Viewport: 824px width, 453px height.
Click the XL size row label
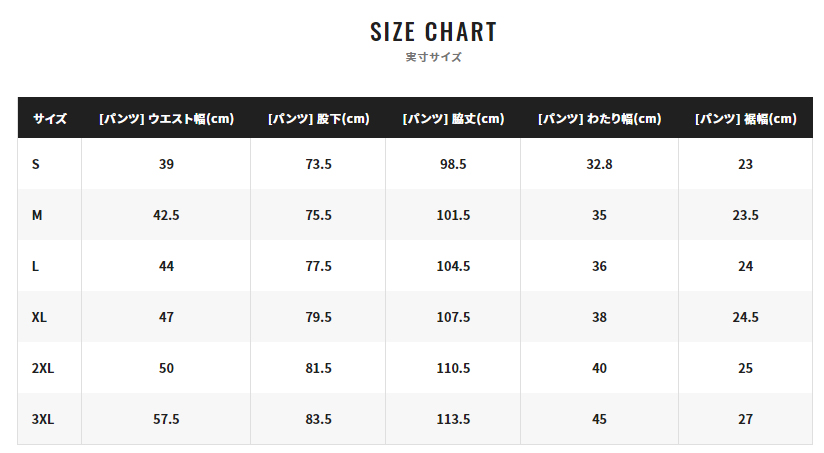[40, 317]
